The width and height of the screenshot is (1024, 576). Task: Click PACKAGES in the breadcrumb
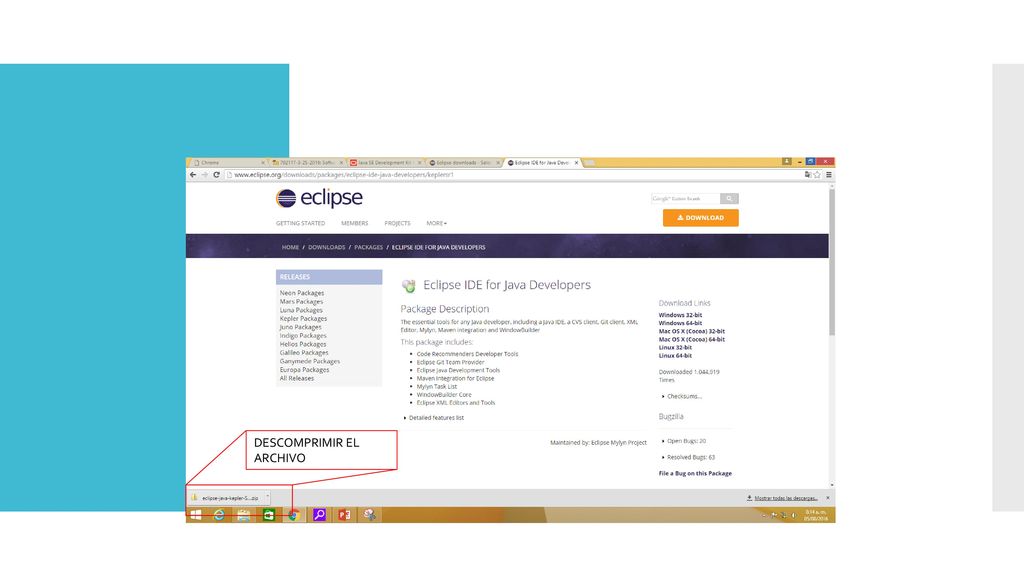(x=368, y=248)
